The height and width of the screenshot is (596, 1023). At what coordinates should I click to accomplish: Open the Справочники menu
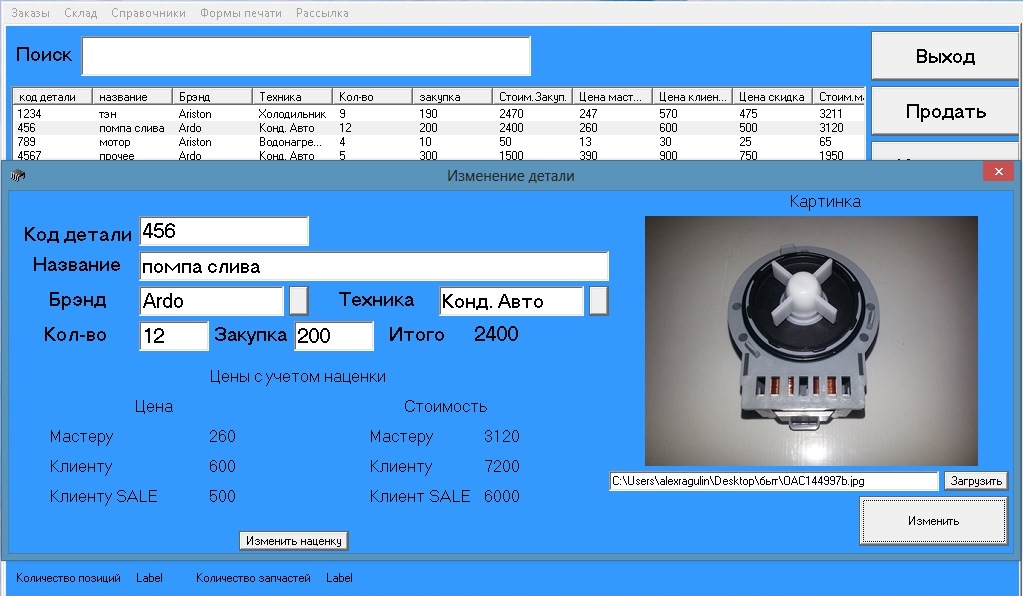148,13
